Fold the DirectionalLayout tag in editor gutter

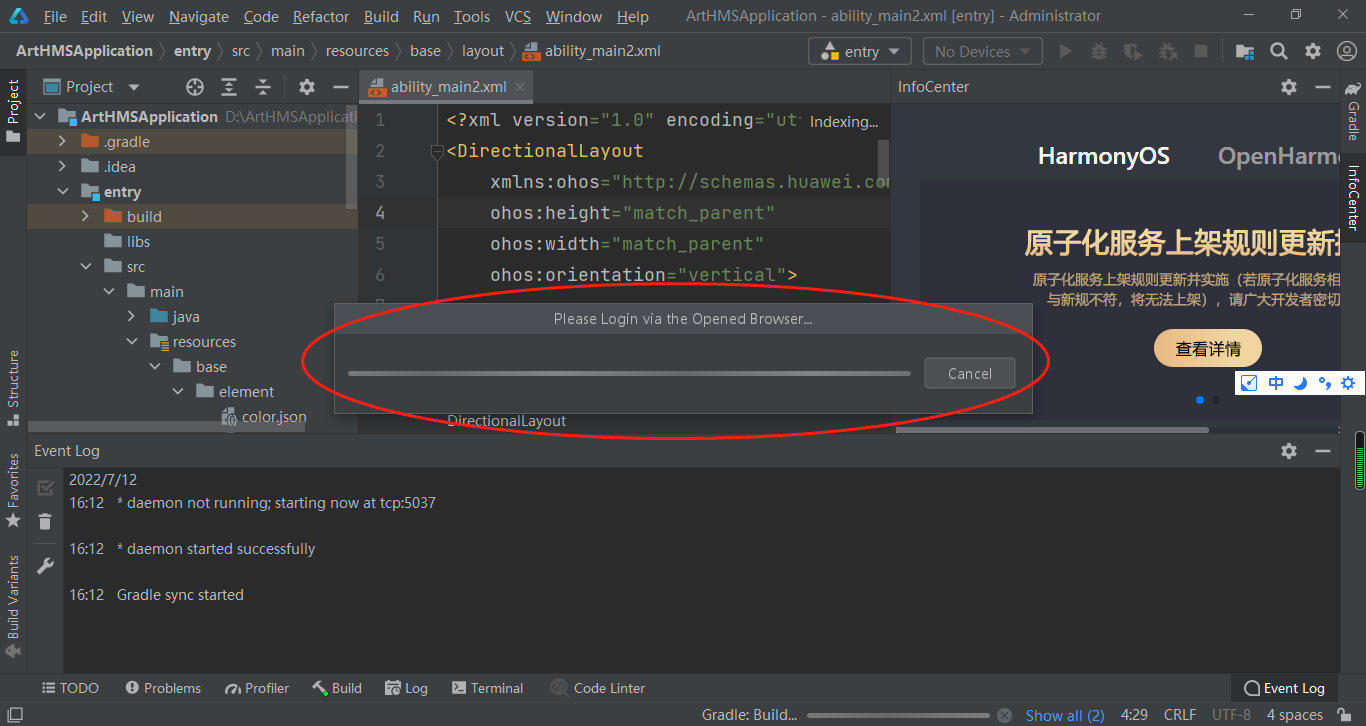coord(437,152)
